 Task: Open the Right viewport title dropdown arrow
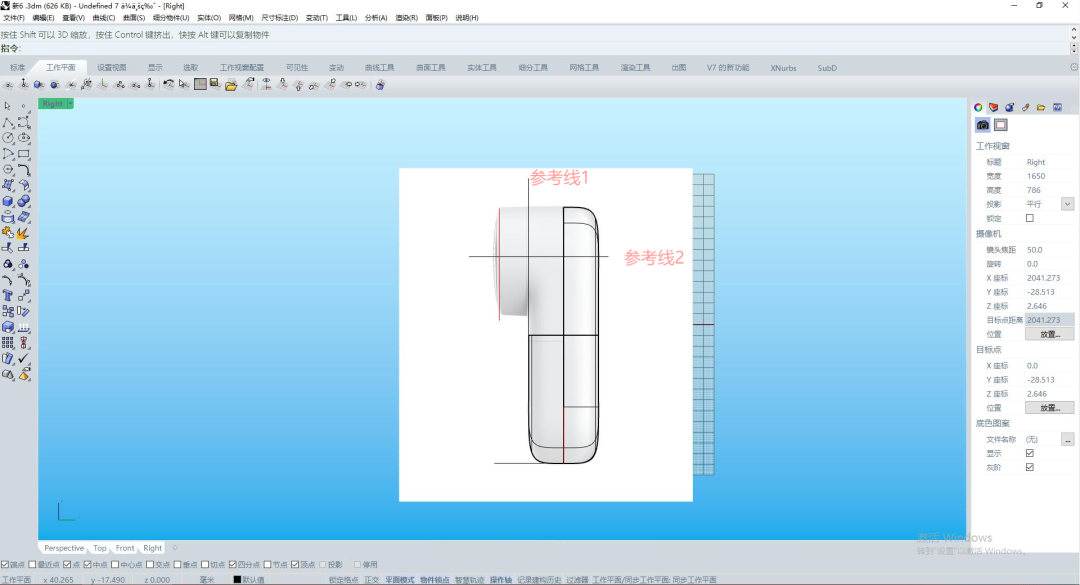point(69,103)
